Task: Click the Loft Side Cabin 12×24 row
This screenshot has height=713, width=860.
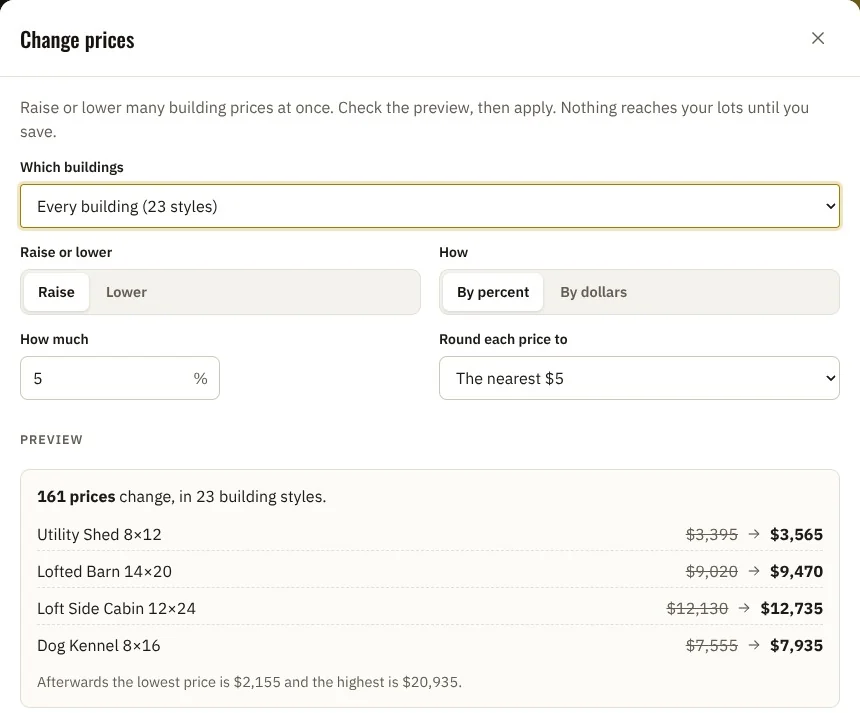Action: pos(429,608)
